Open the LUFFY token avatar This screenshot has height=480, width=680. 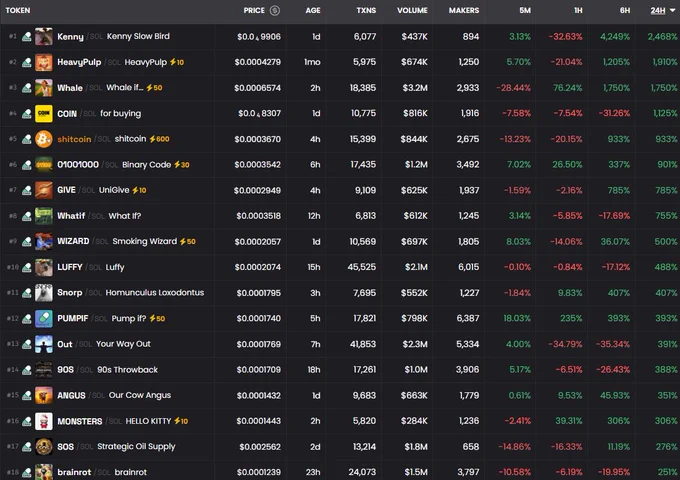point(44,267)
